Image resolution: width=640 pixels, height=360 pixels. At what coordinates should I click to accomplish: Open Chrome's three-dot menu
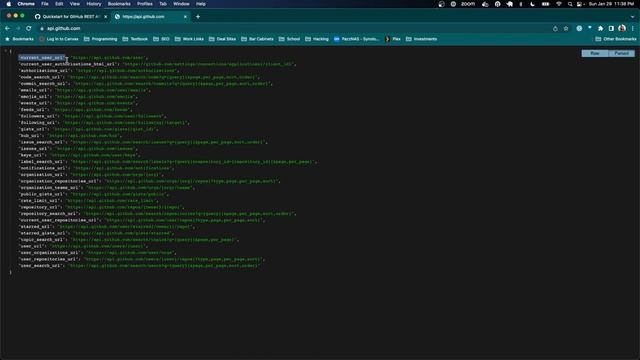click(633, 29)
